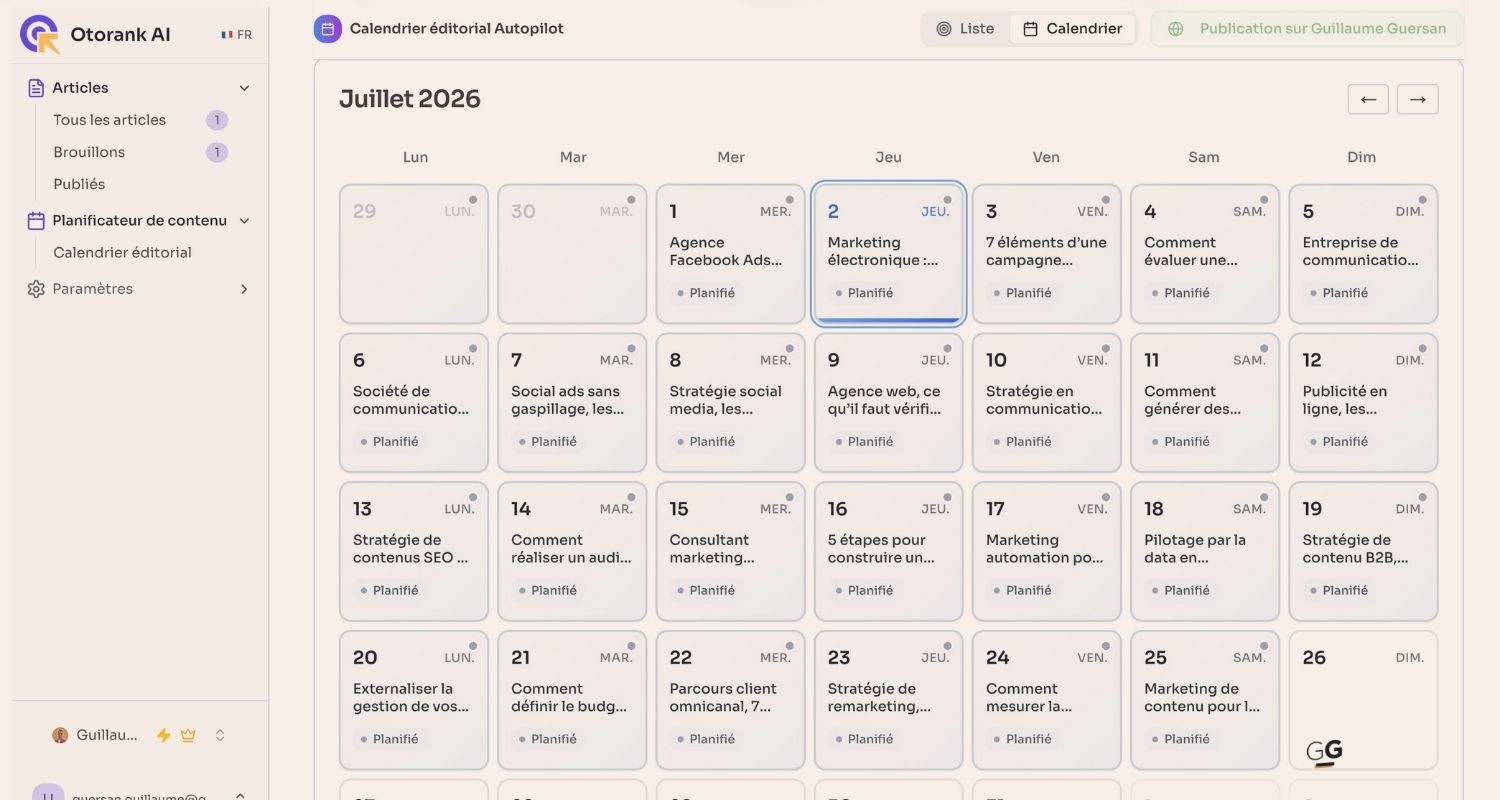This screenshot has width=1500, height=800.
Task: Collapse the Articles section chevron
Action: tap(244, 88)
